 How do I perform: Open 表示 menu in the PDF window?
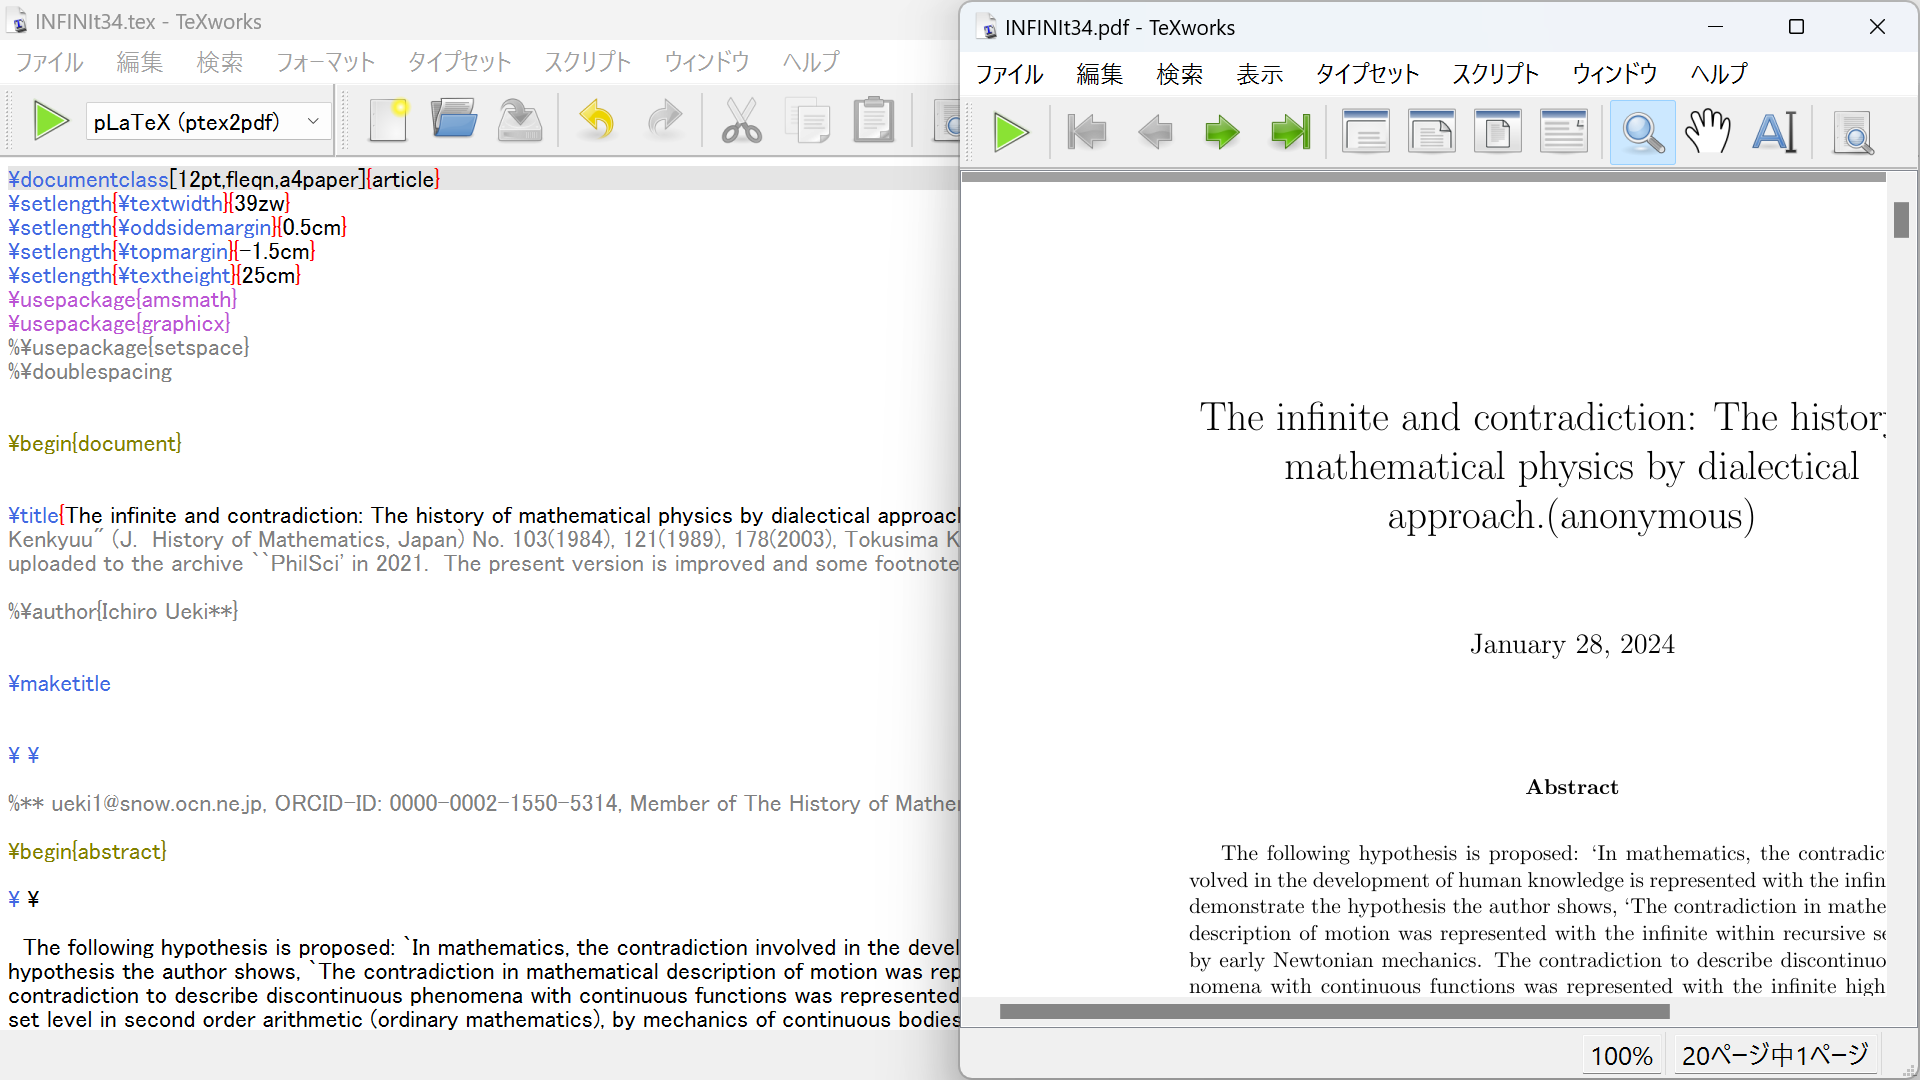click(1260, 74)
